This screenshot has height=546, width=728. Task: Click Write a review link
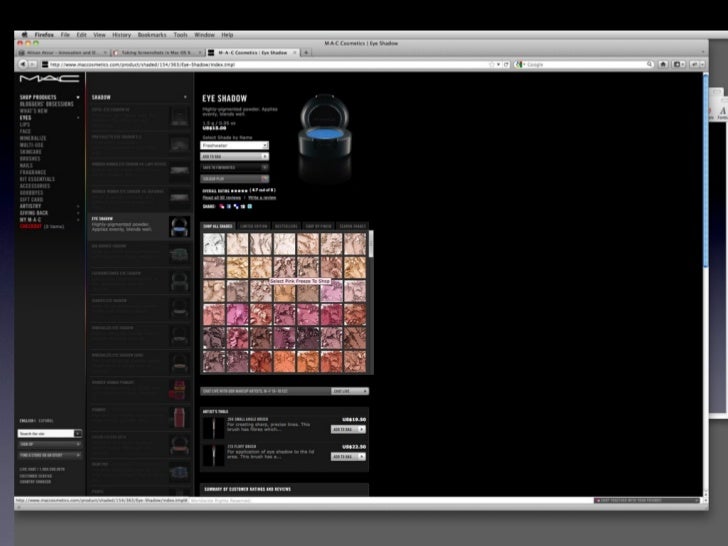262,198
